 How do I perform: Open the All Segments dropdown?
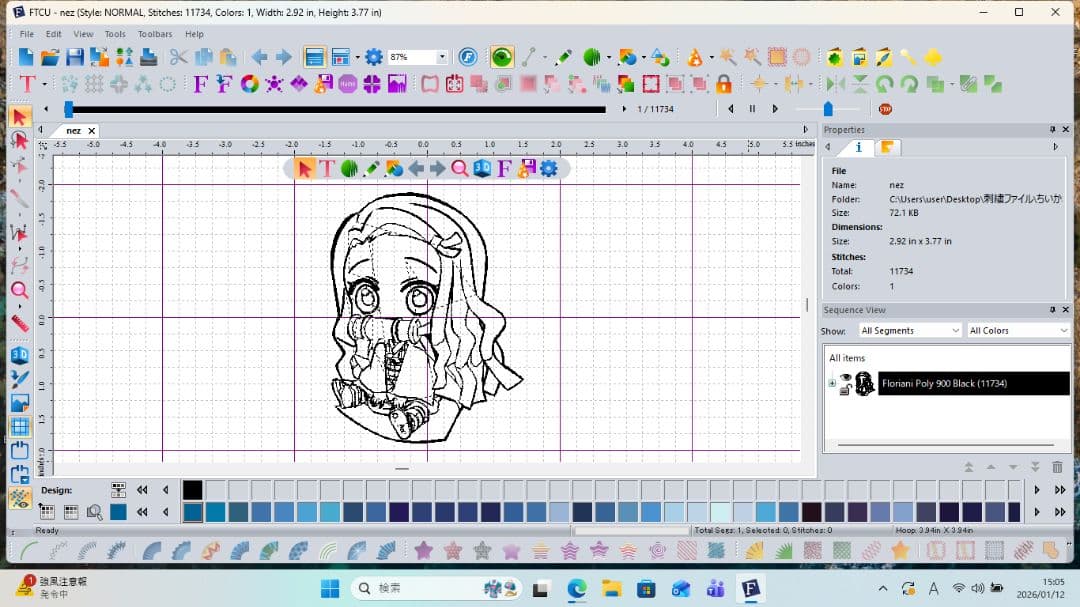click(x=909, y=330)
